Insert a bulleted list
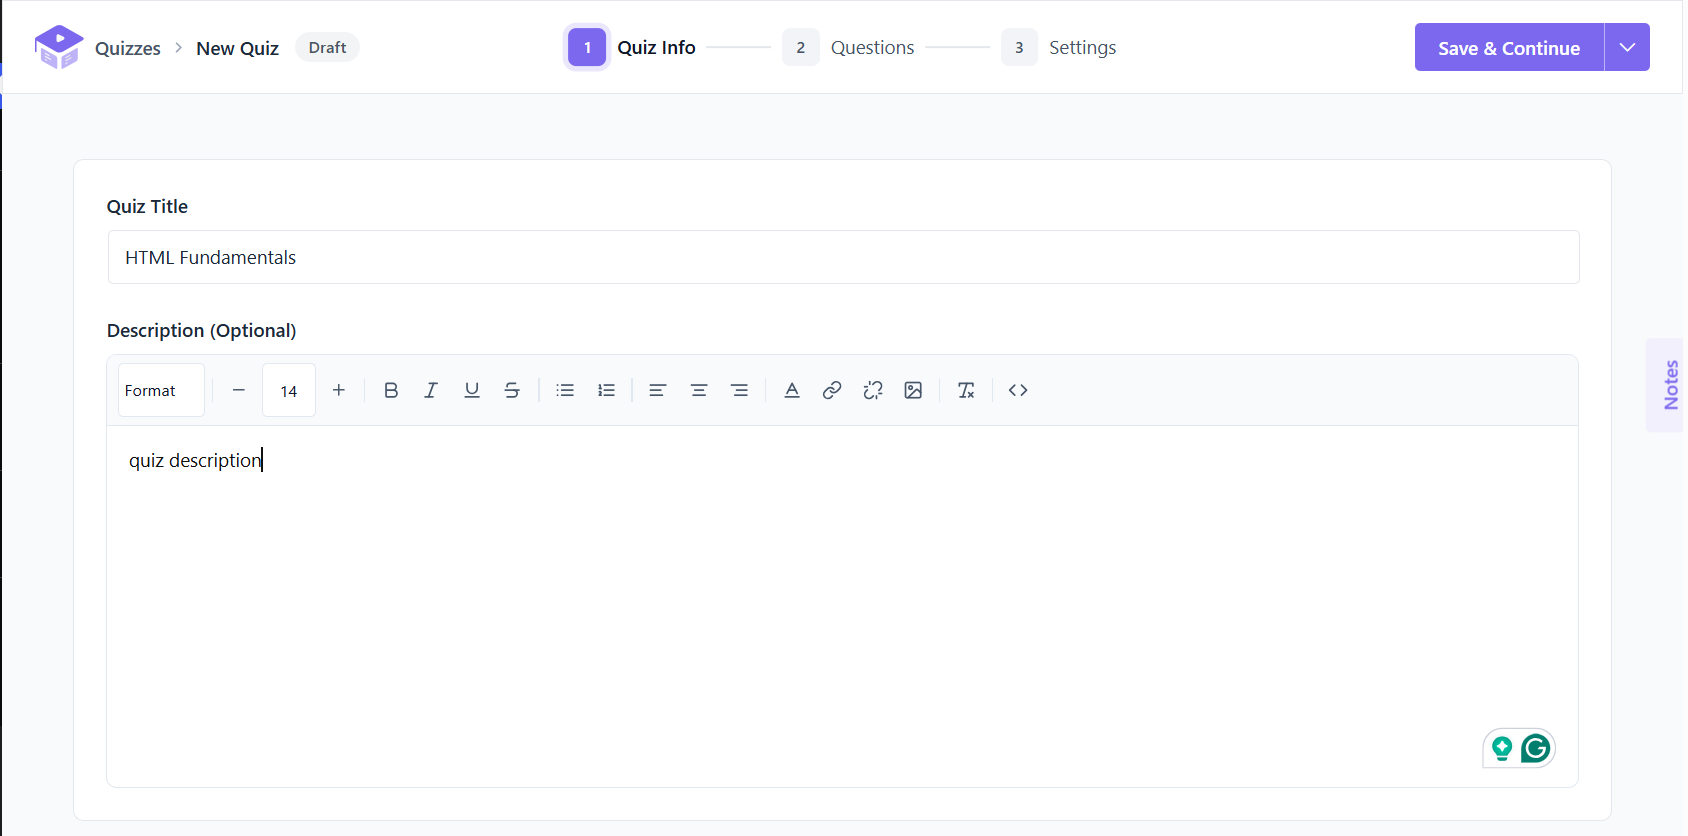Image resolution: width=1688 pixels, height=836 pixels. click(565, 390)
